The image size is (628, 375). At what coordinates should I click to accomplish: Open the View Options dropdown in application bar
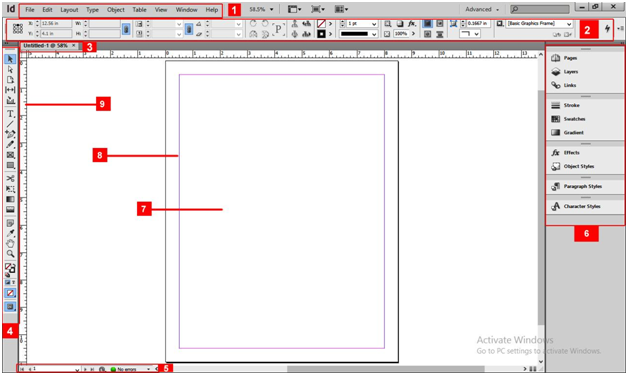coord(294,9)
